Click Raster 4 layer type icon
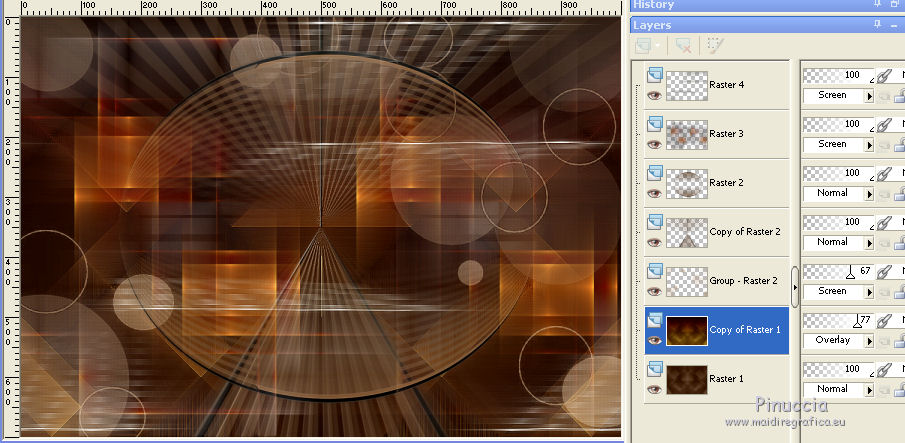 [x=655, y=75]
